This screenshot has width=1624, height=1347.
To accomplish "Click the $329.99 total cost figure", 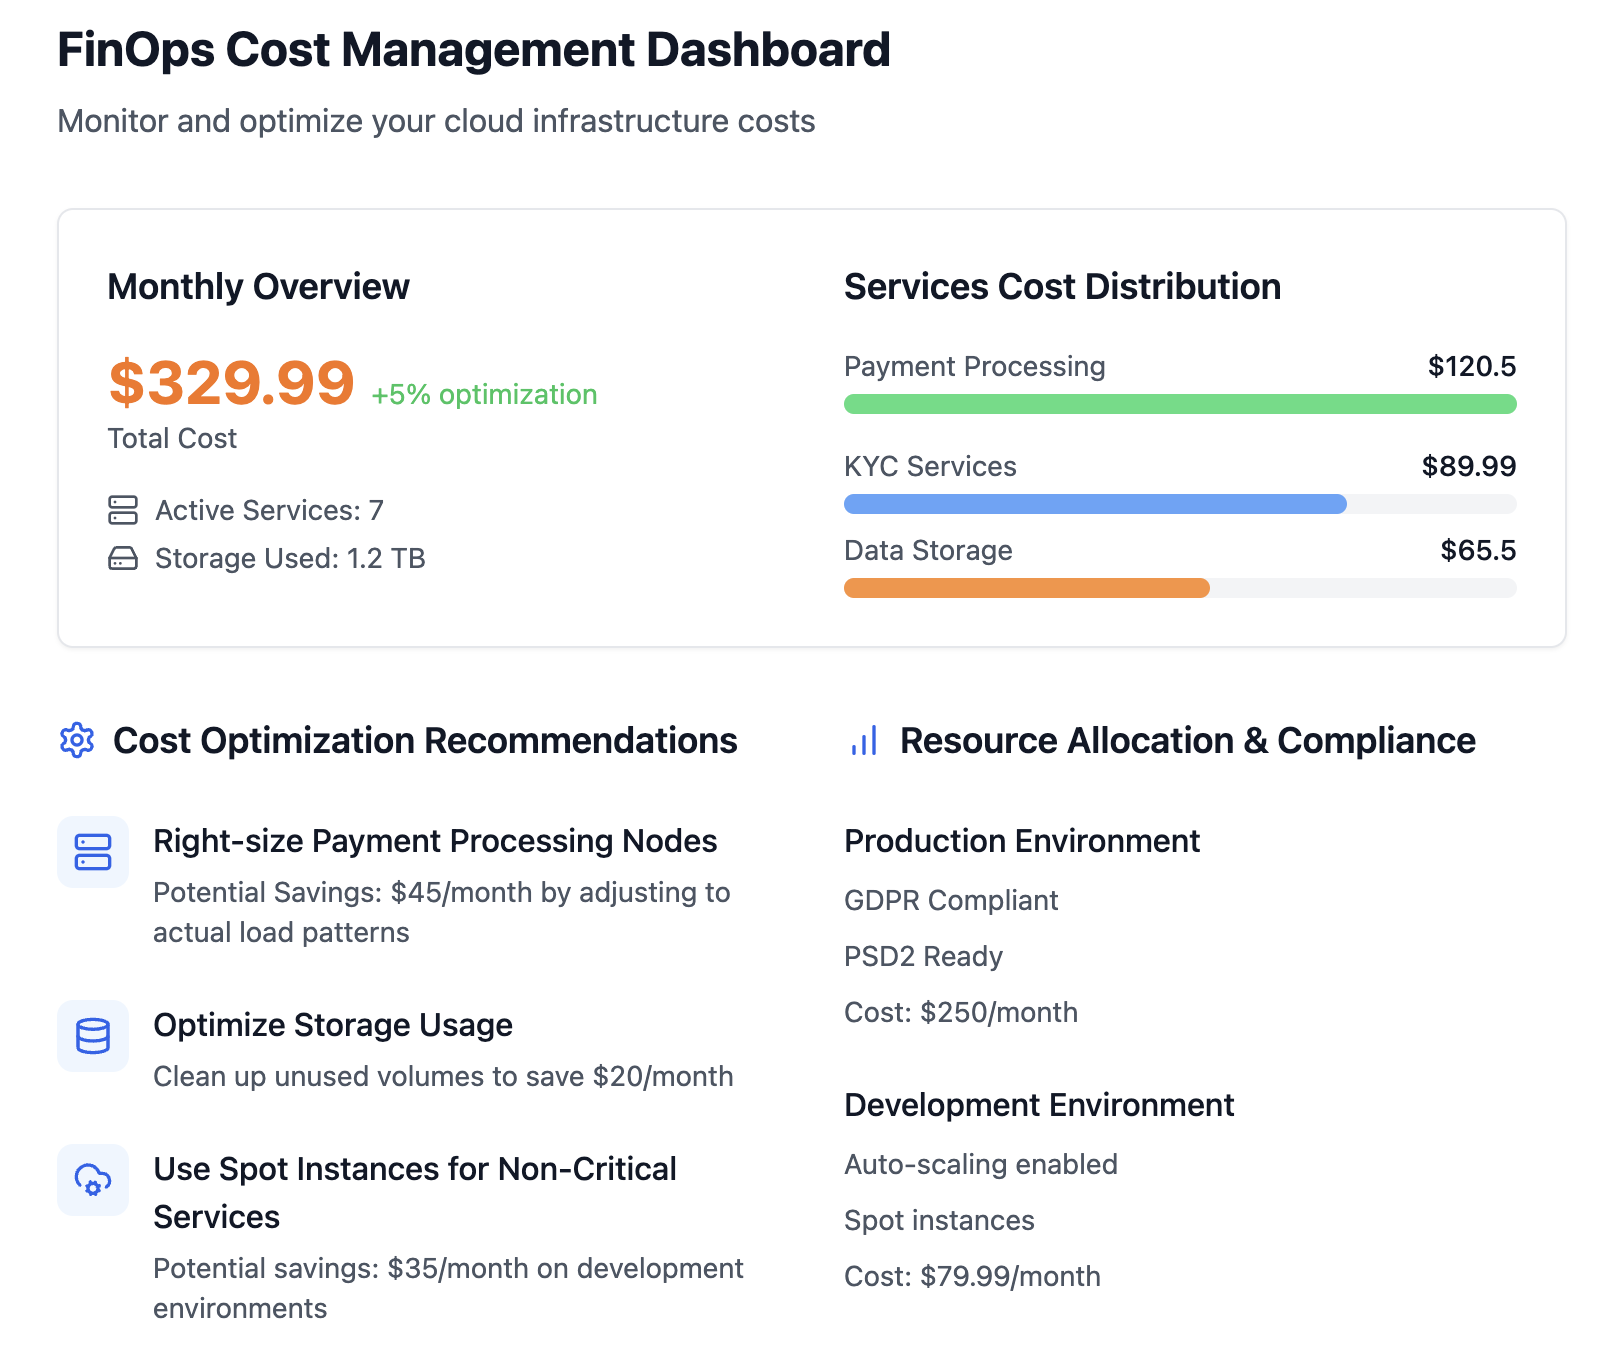I will (231, 383).
